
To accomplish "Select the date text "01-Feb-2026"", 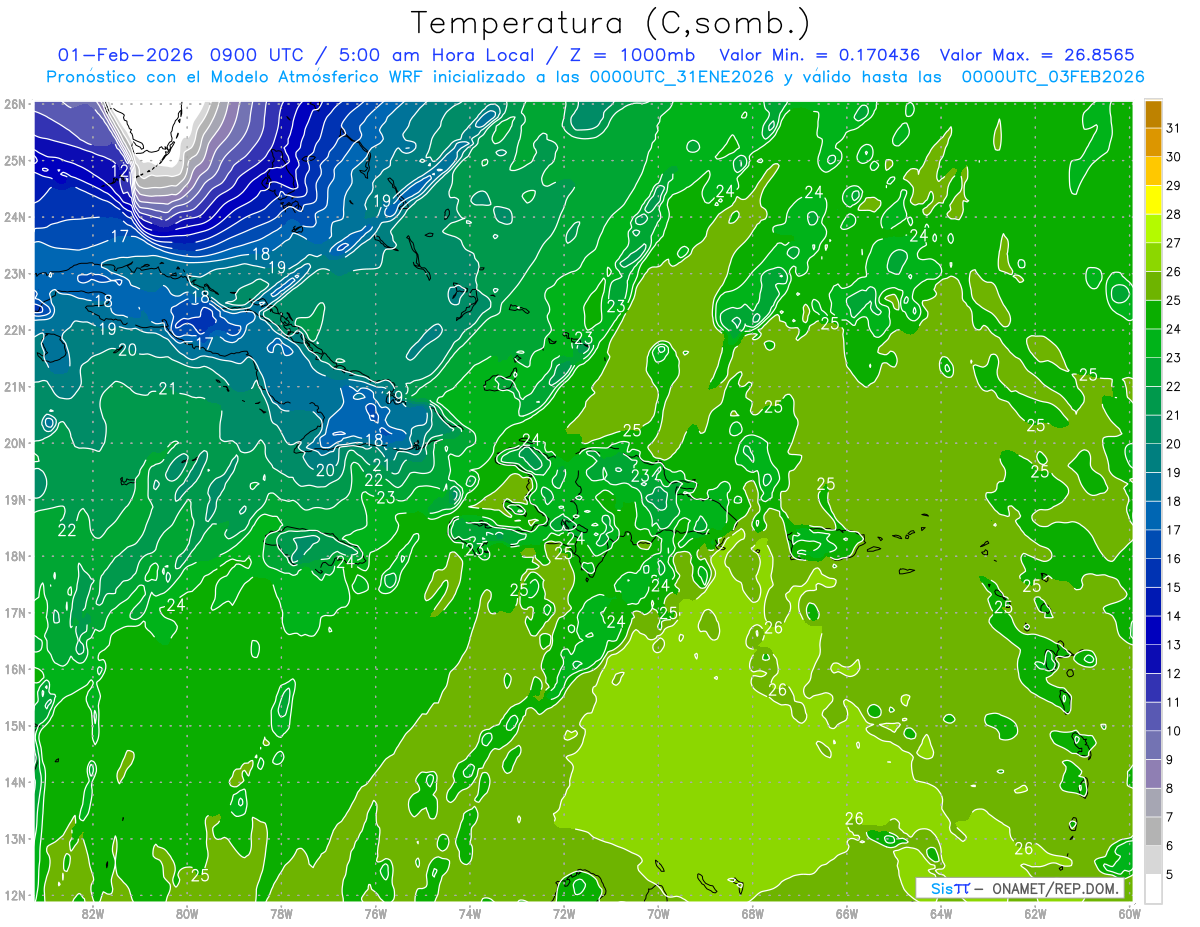I will coord(125,55).
